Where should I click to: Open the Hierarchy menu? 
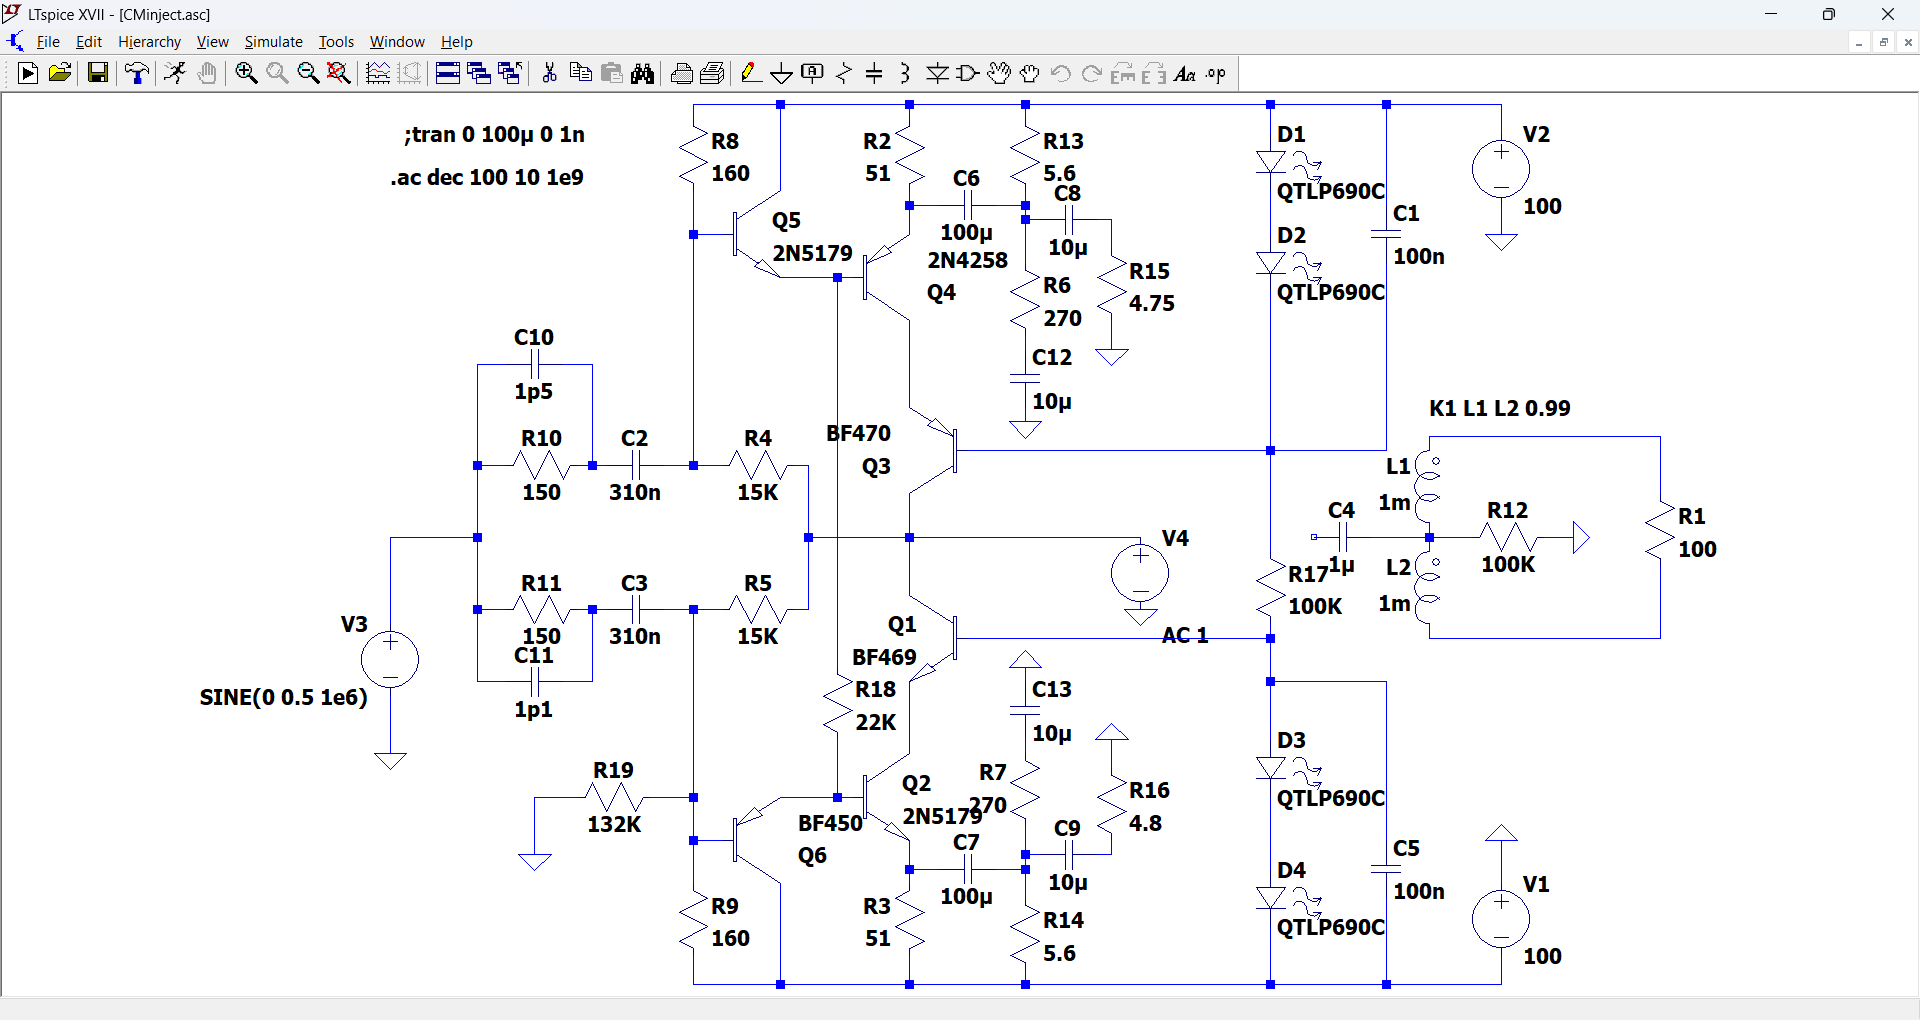(x=150, y=42)
